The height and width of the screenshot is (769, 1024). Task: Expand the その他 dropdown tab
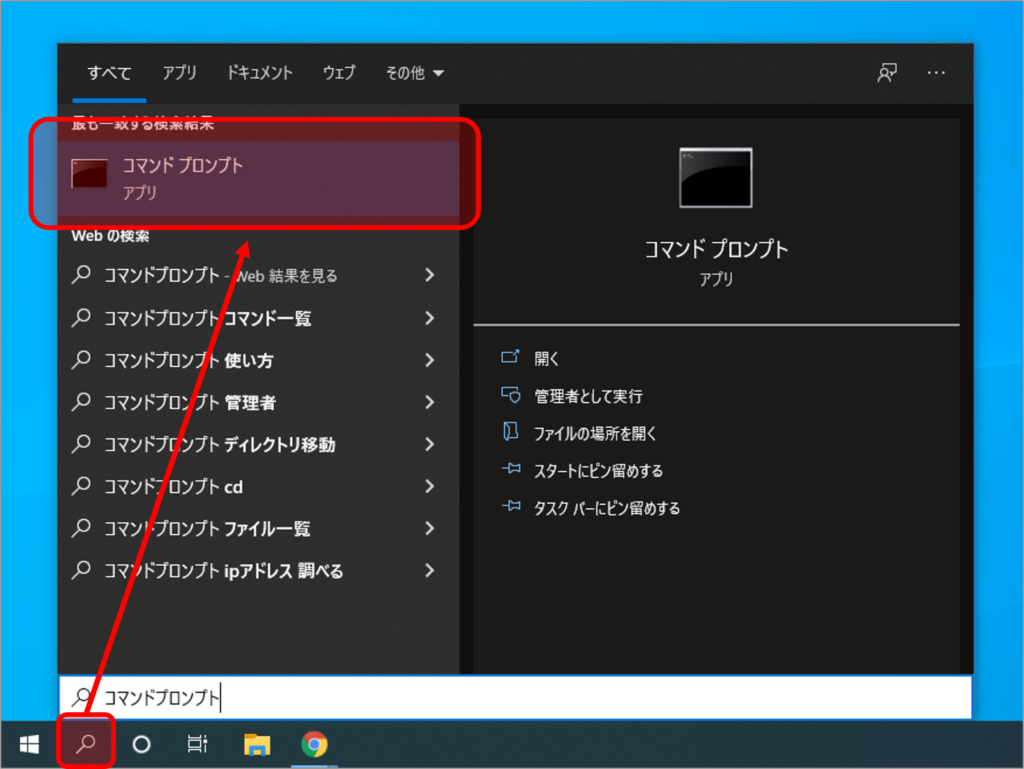pos(415,73)
